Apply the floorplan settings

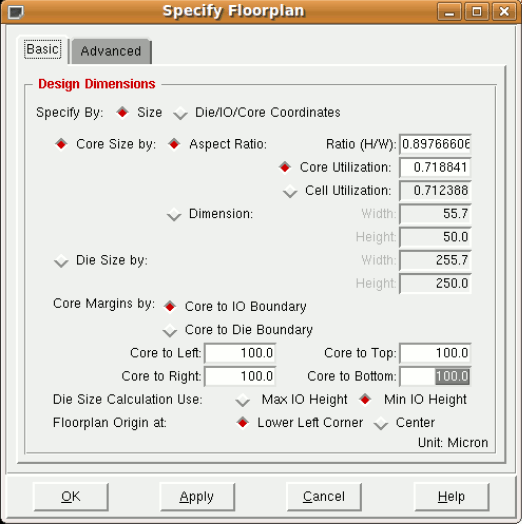click(197, 497)
